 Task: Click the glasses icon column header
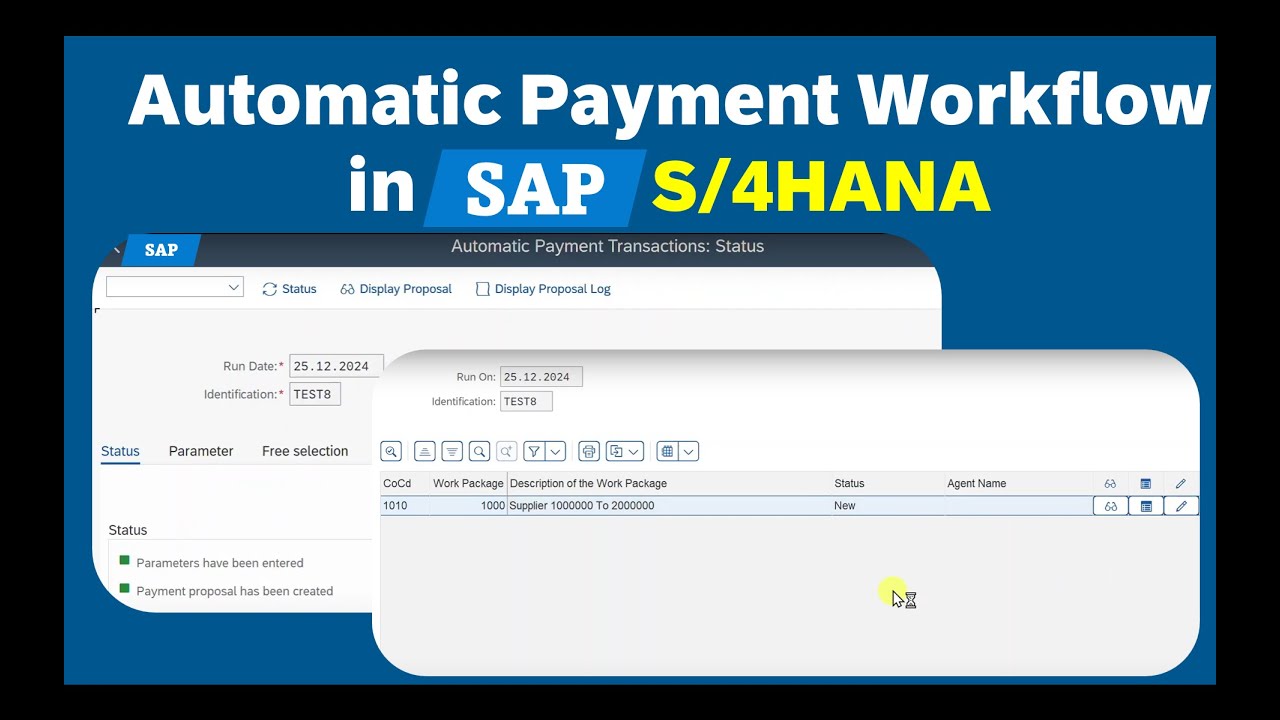click(1110, 483)
